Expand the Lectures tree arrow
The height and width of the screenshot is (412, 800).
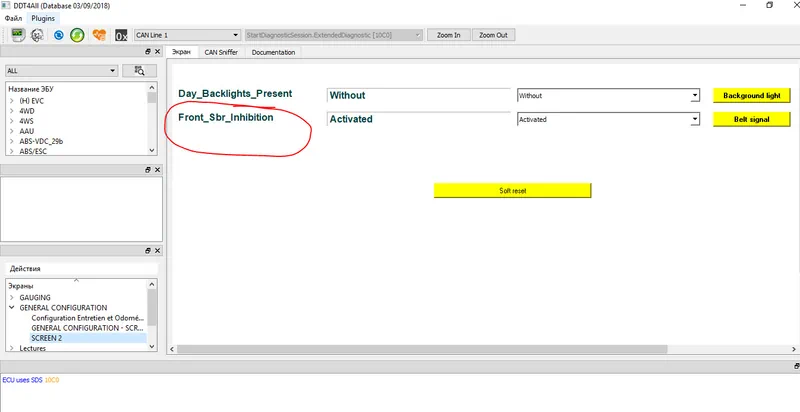click(x=12, y=348)
